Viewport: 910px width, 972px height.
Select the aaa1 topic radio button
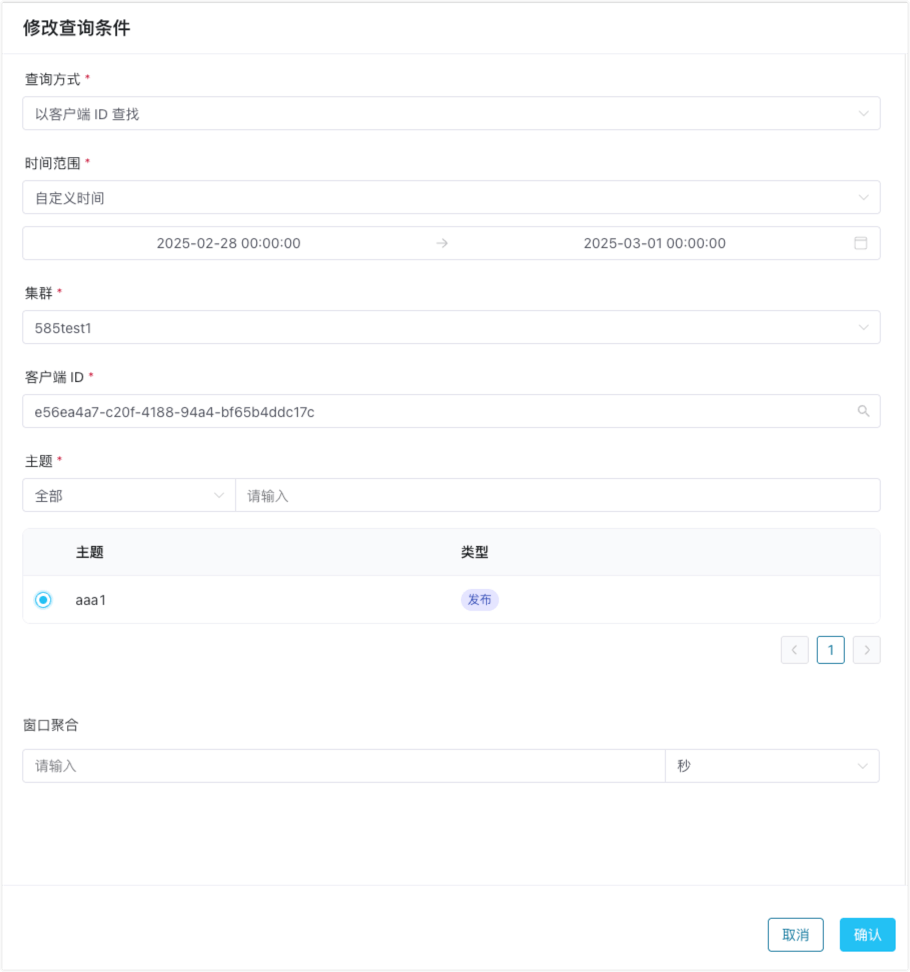[x=43, y=600]
